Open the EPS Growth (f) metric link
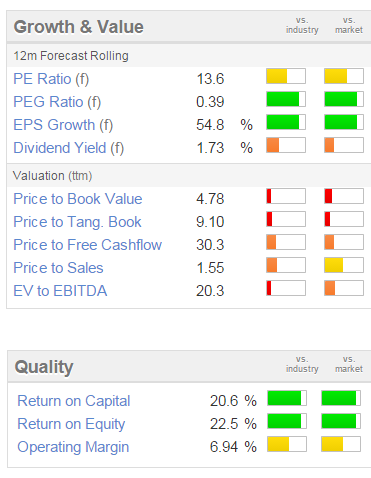Viewport: 371px width, 478px height. (x=63, y=125)
